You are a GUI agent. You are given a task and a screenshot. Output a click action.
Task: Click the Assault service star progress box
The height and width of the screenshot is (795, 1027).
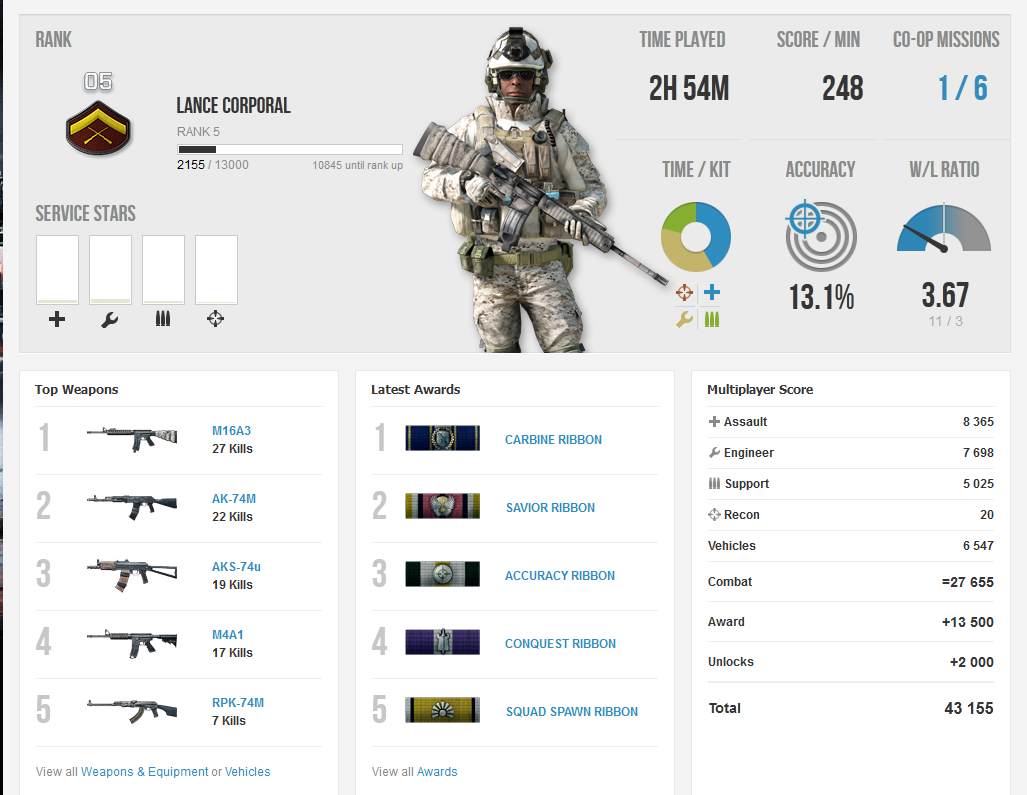click(58, 270)
